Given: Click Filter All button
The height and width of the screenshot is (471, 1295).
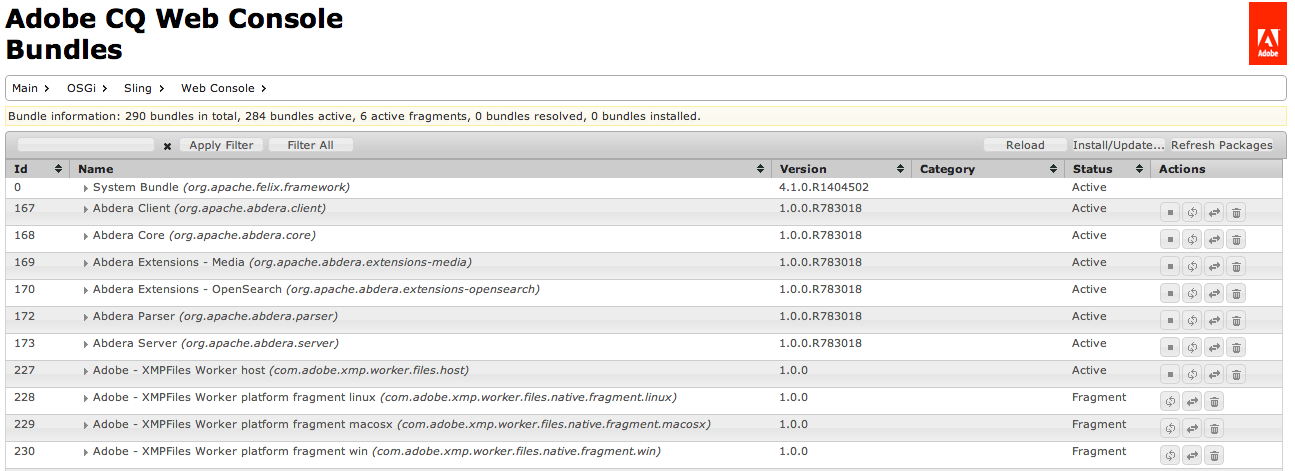Looking at the screenshot, I should point(310,145).
